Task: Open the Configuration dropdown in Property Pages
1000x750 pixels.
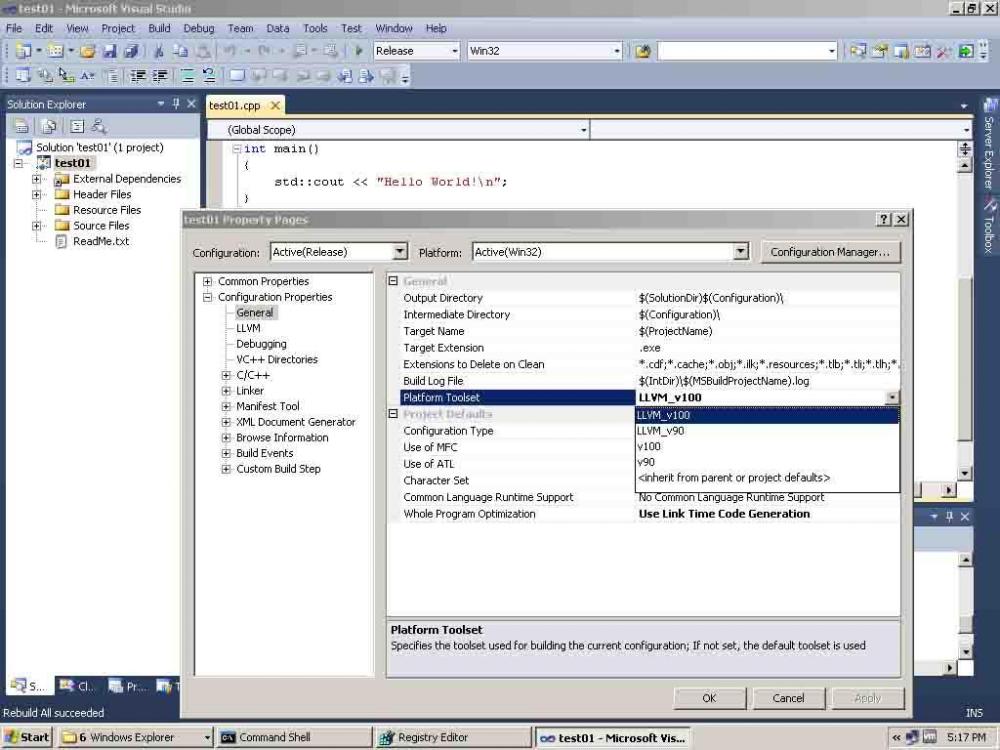Action: click(400, 253)
